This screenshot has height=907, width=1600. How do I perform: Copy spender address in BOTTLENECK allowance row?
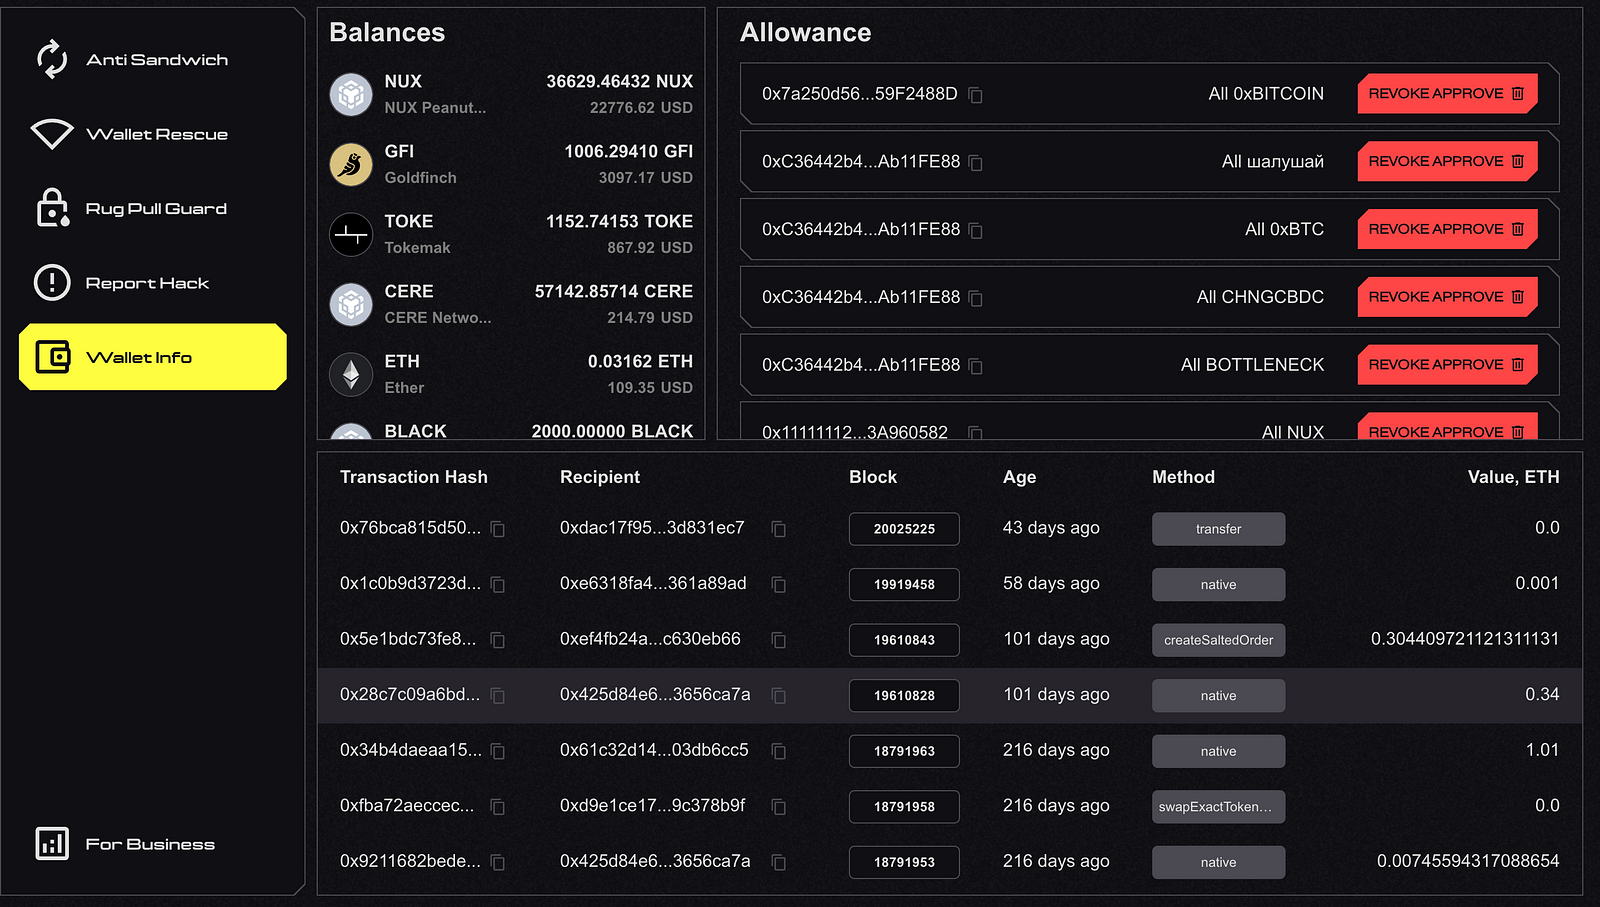(976, 367)
